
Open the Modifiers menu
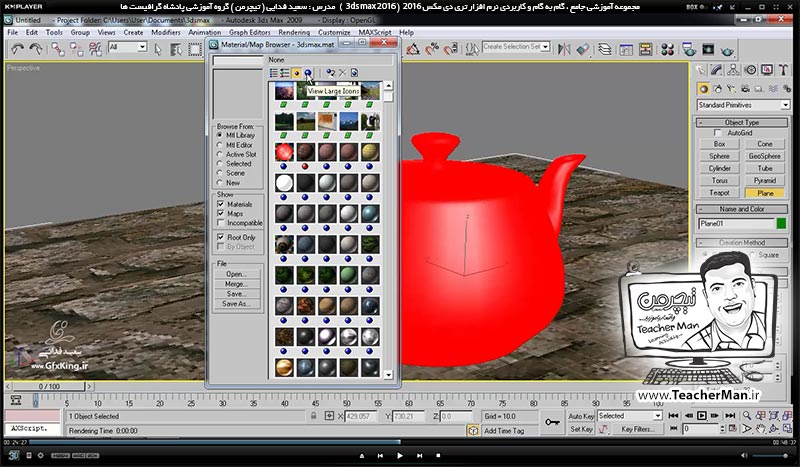(166, 32)
